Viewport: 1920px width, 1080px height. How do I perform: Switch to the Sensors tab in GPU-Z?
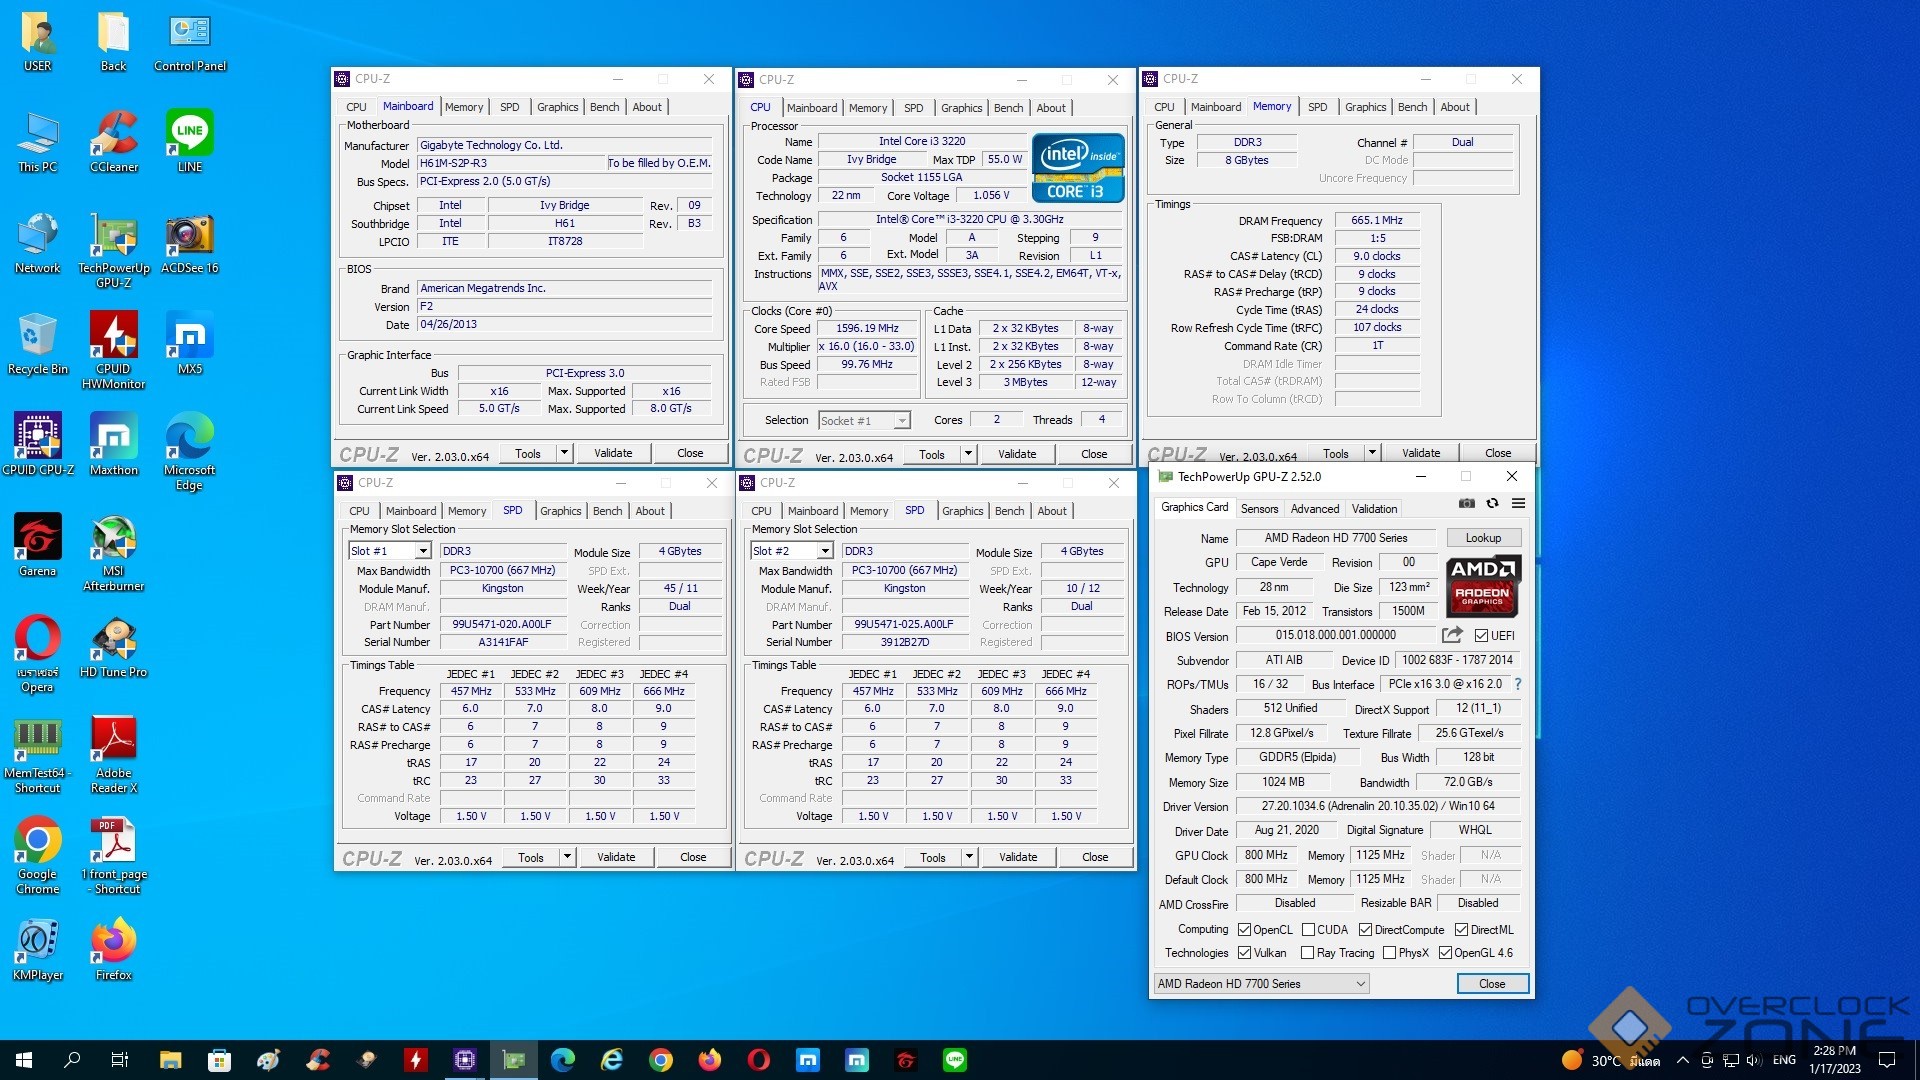click(x=1259, y=509)
